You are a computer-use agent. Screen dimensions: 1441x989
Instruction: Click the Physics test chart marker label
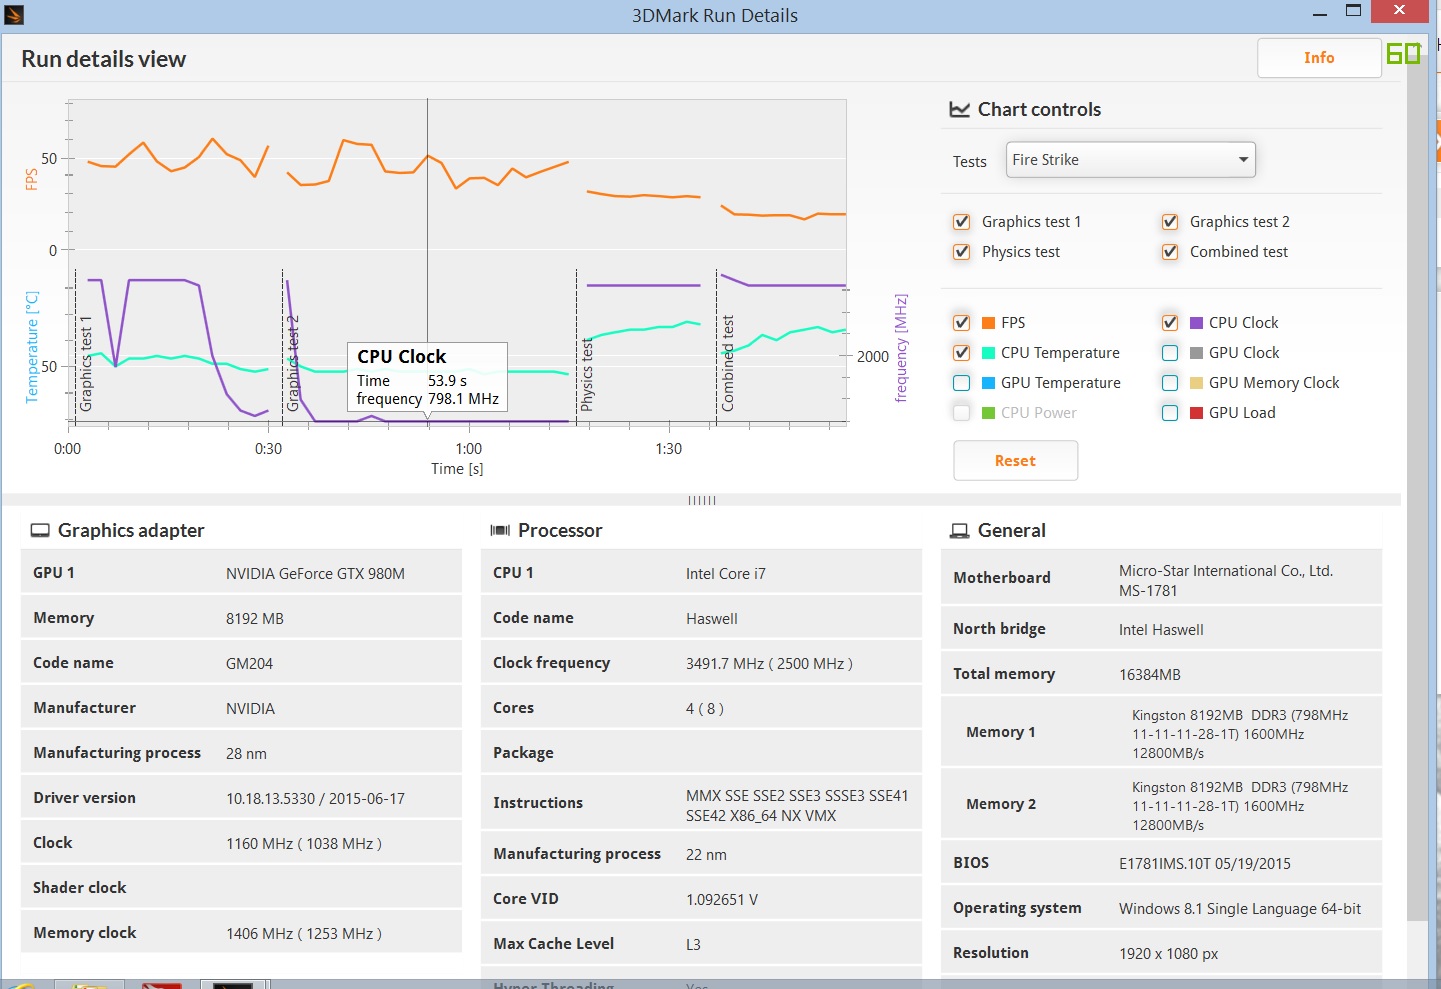pyautogui.click(x=587, y=375)
